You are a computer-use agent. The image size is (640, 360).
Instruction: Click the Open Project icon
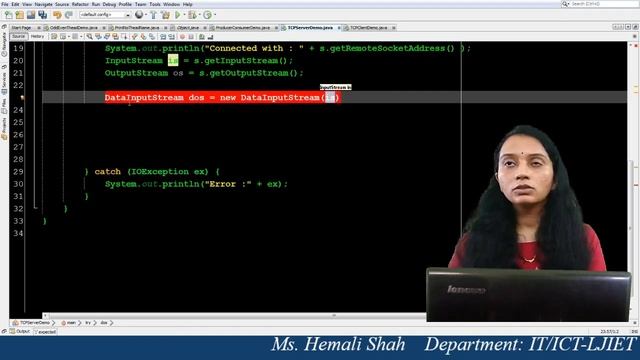point(31,15)
